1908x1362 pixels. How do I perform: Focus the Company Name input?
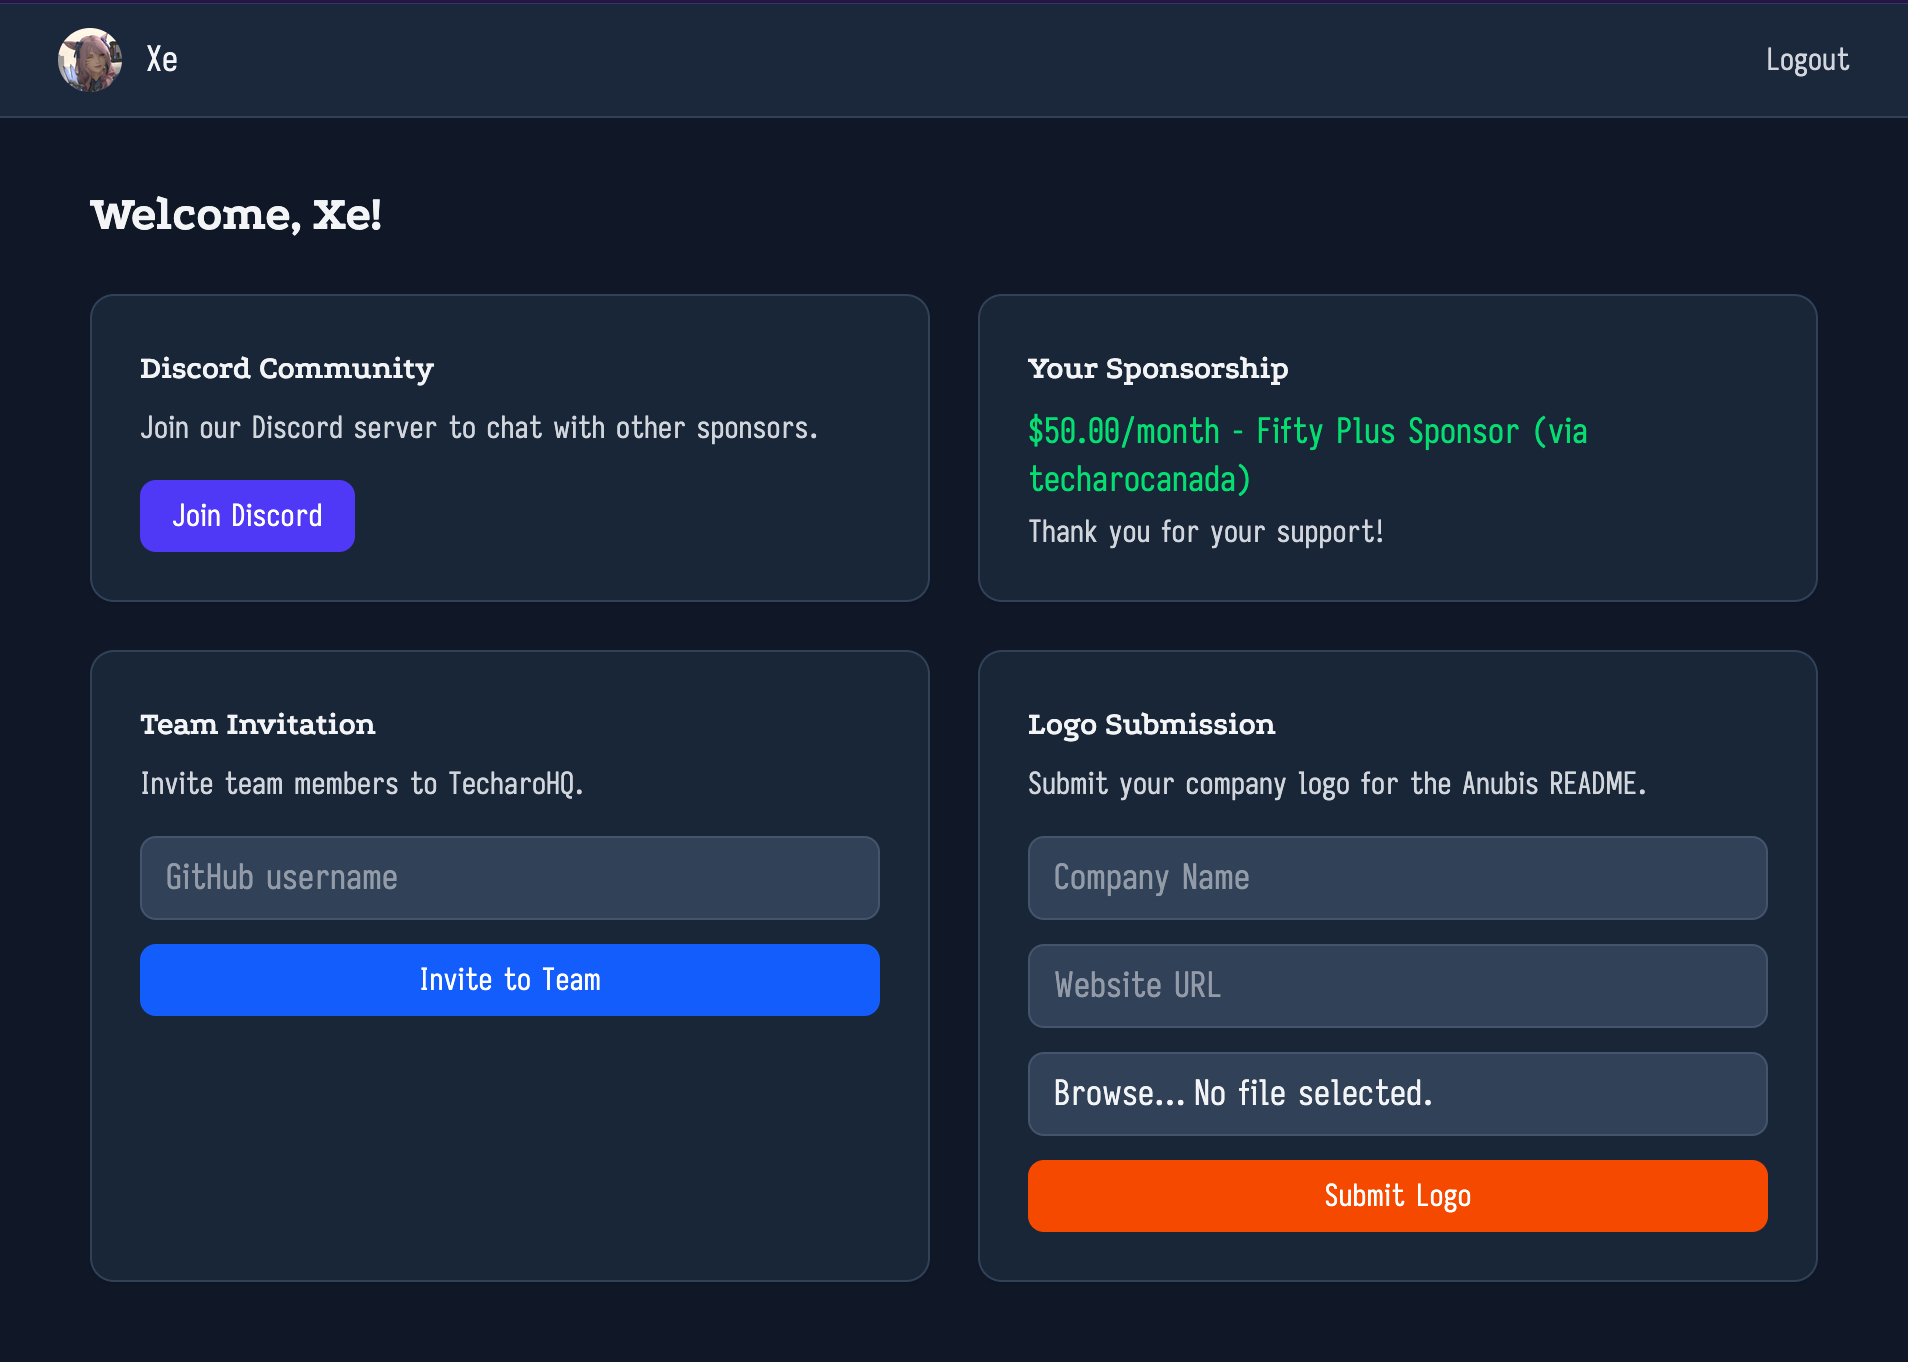coord(1397,878)
